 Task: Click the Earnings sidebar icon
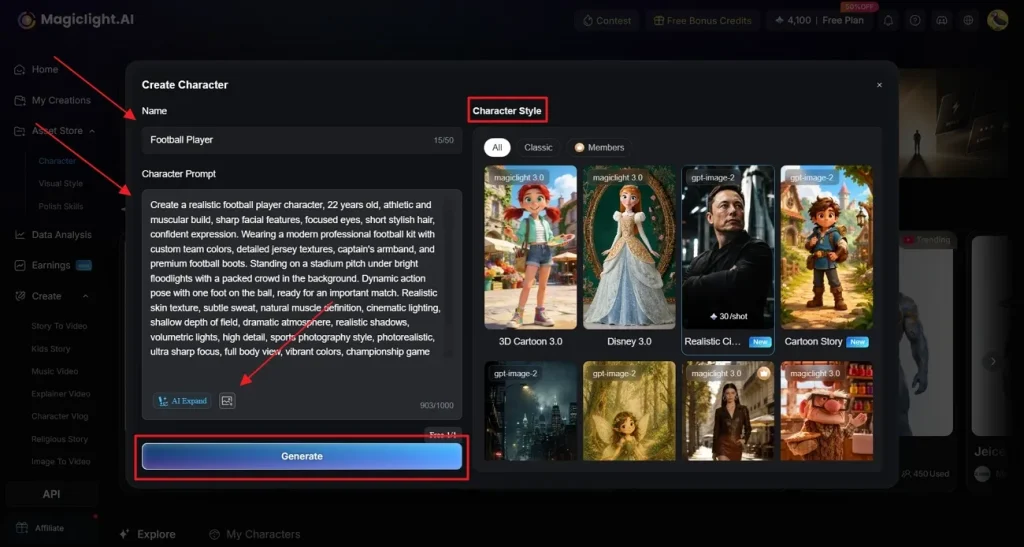tap(20, 266)
